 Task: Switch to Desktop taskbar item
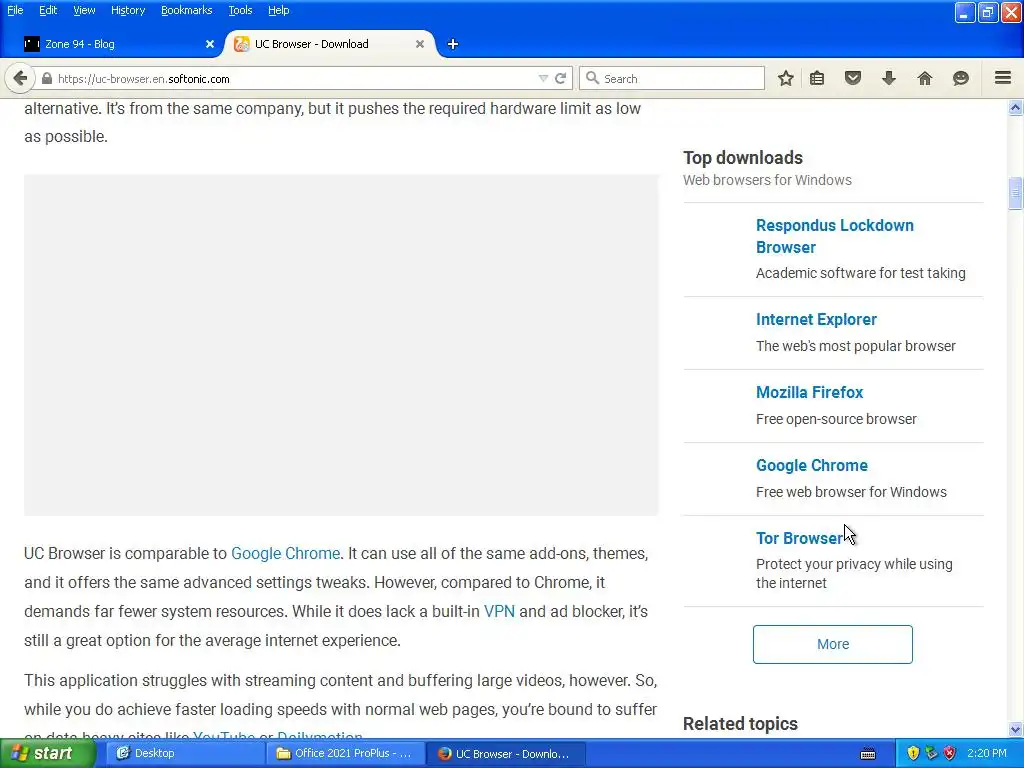[184, 754]
